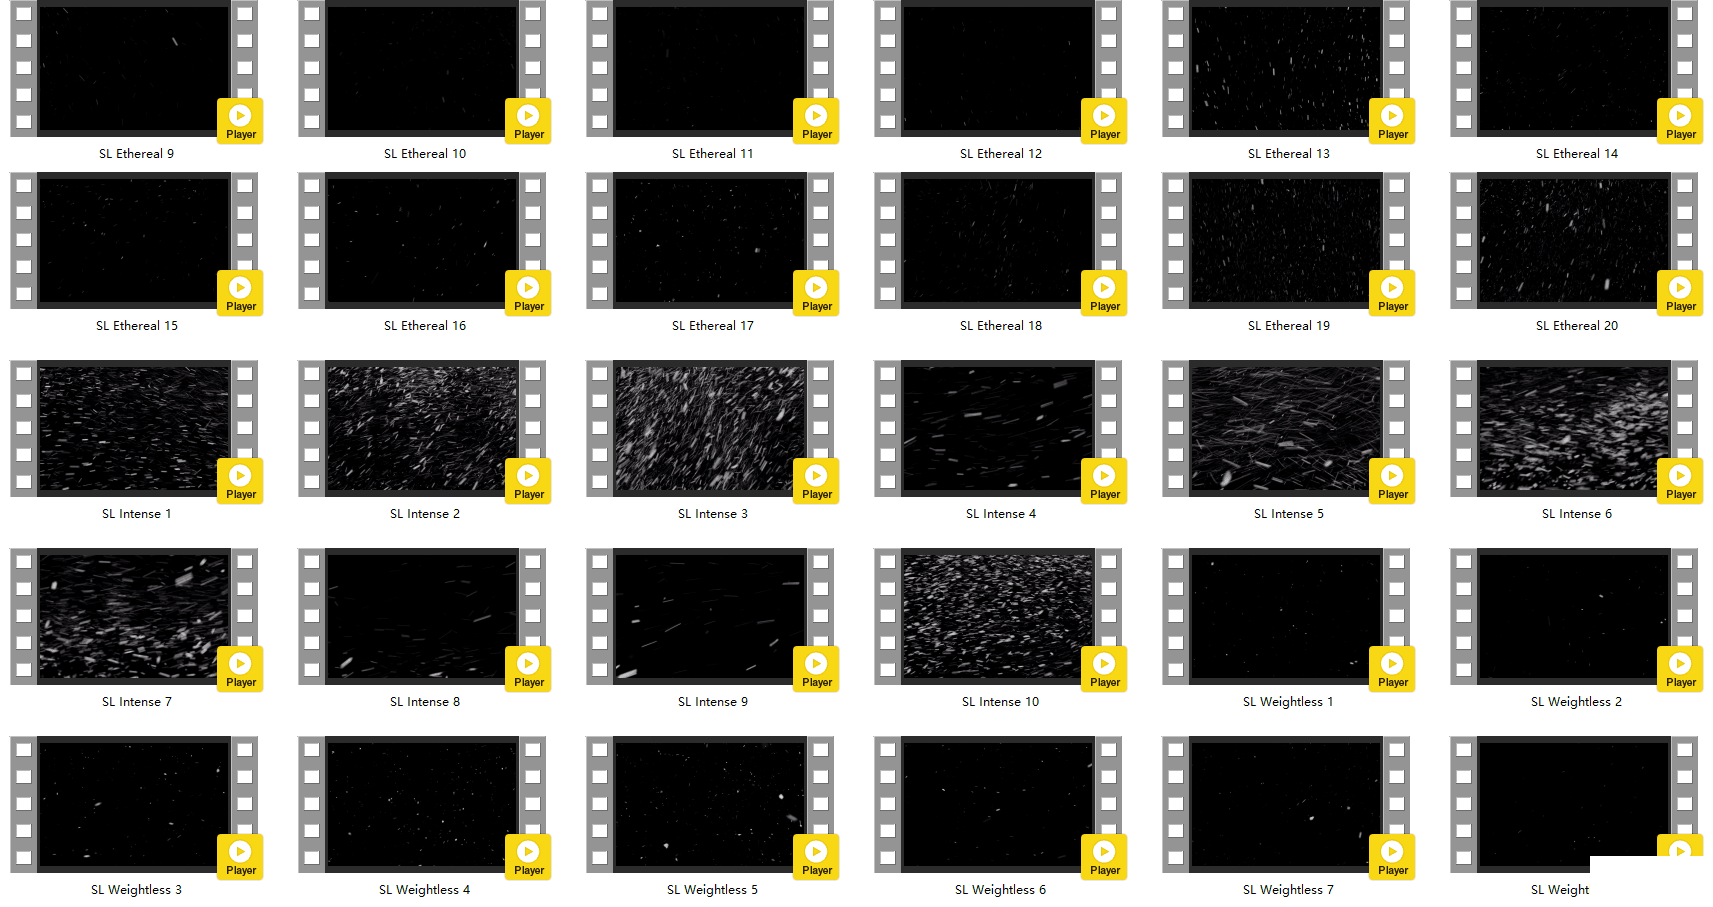Select the SL Ethereal 11 video thumbnail

[x=709, y=68]
